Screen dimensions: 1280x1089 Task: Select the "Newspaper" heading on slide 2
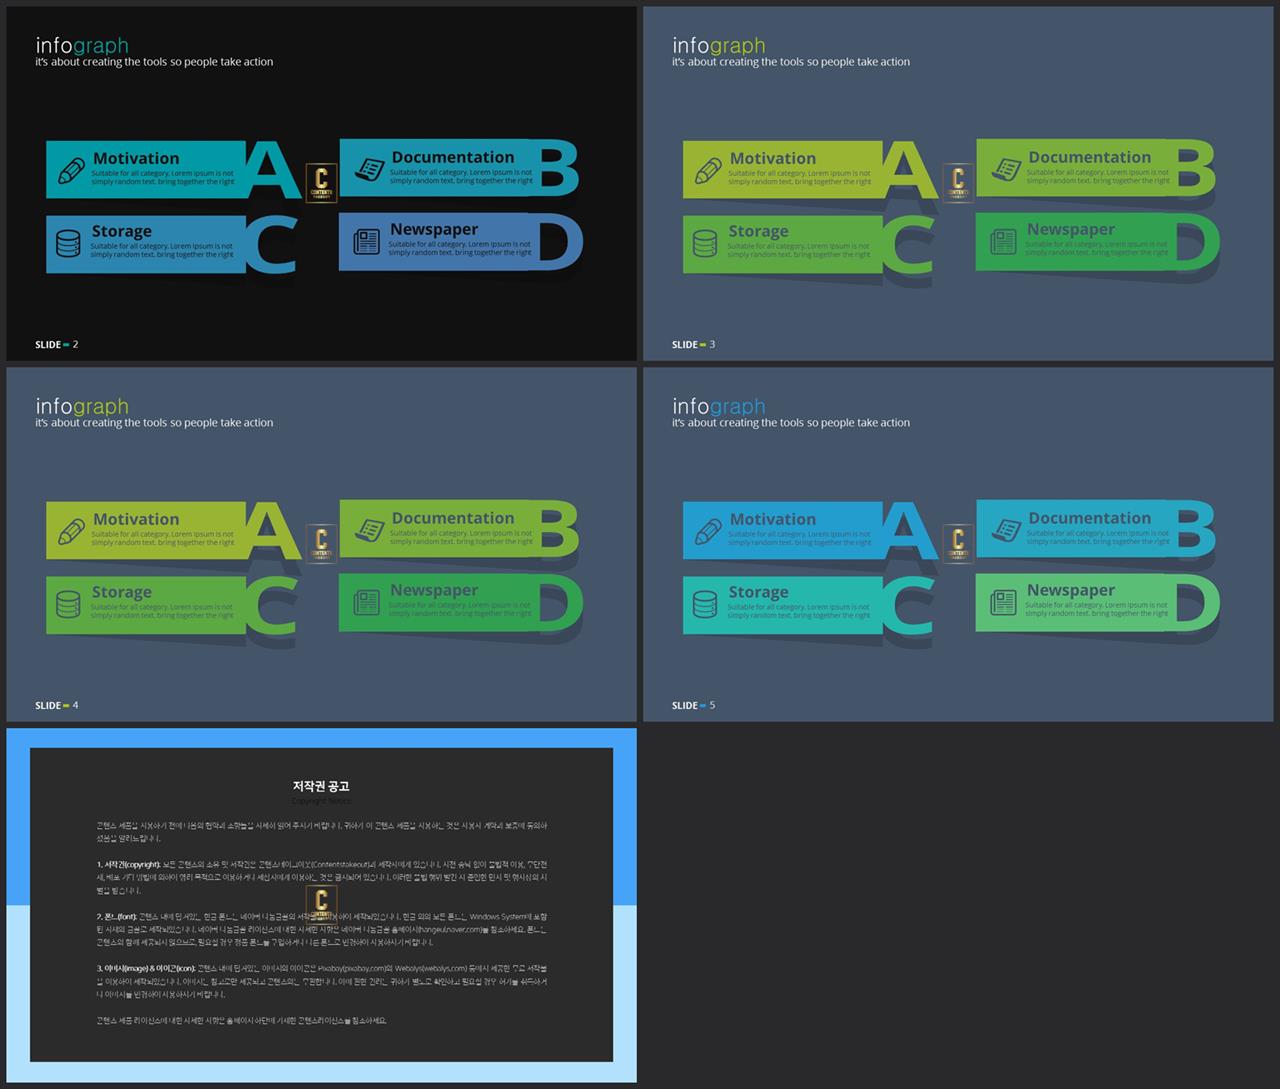point(434,230)
